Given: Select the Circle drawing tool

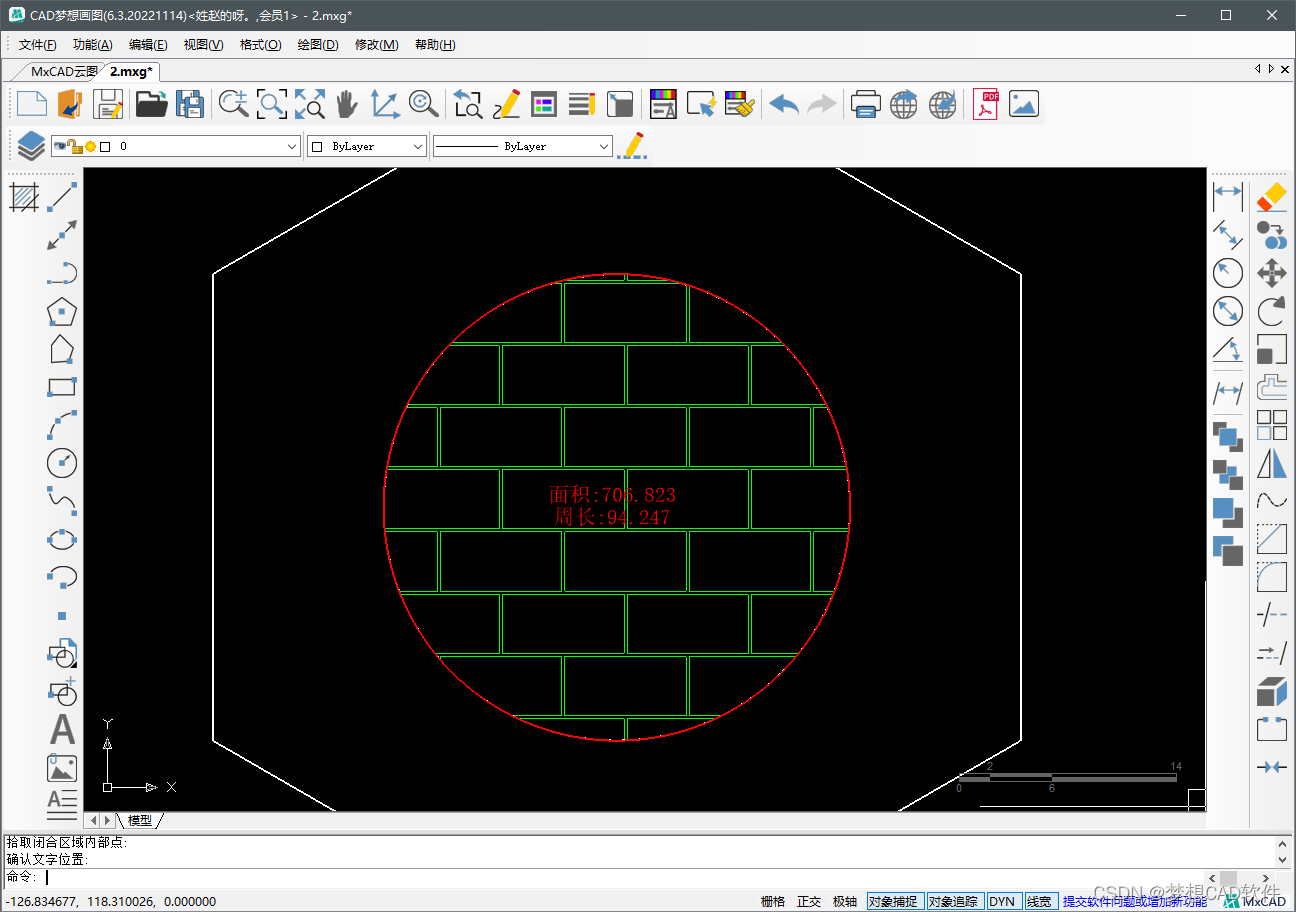Looking at the screenshot, I should pyautogui.click(x=62, y=462).
